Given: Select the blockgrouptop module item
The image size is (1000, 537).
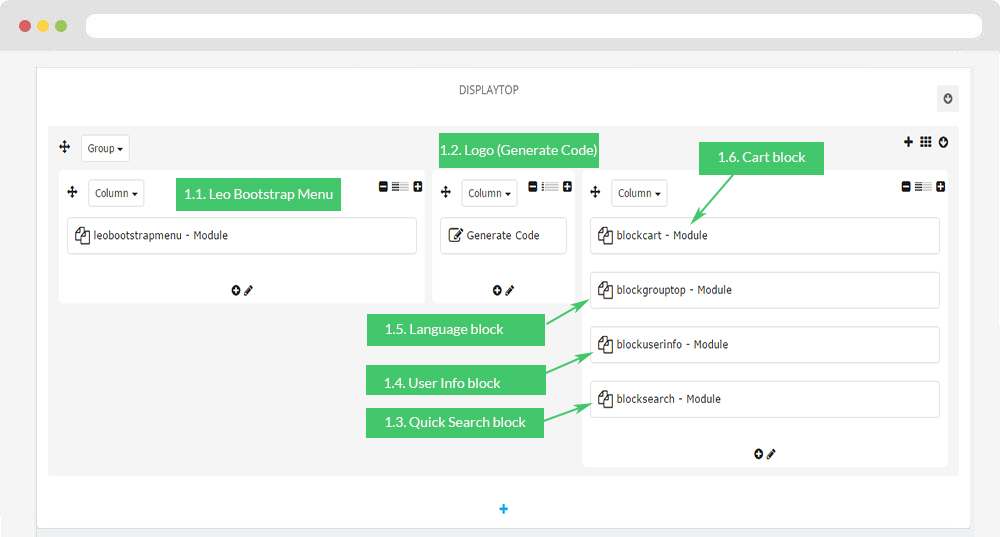Looking at the screenshot, I should tap(764, 290).
